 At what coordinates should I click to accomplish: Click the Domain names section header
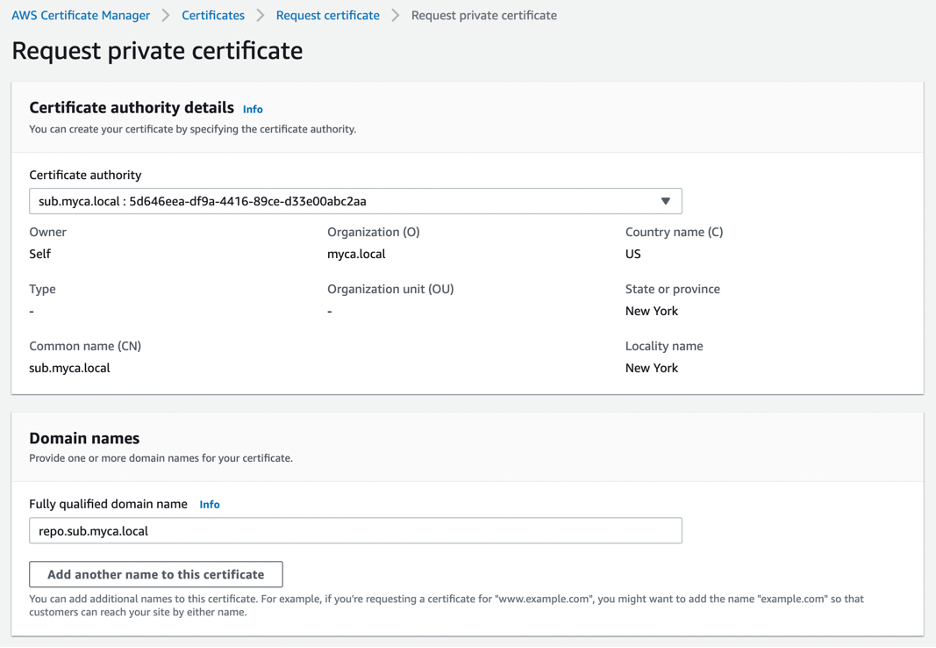(84, 438)
